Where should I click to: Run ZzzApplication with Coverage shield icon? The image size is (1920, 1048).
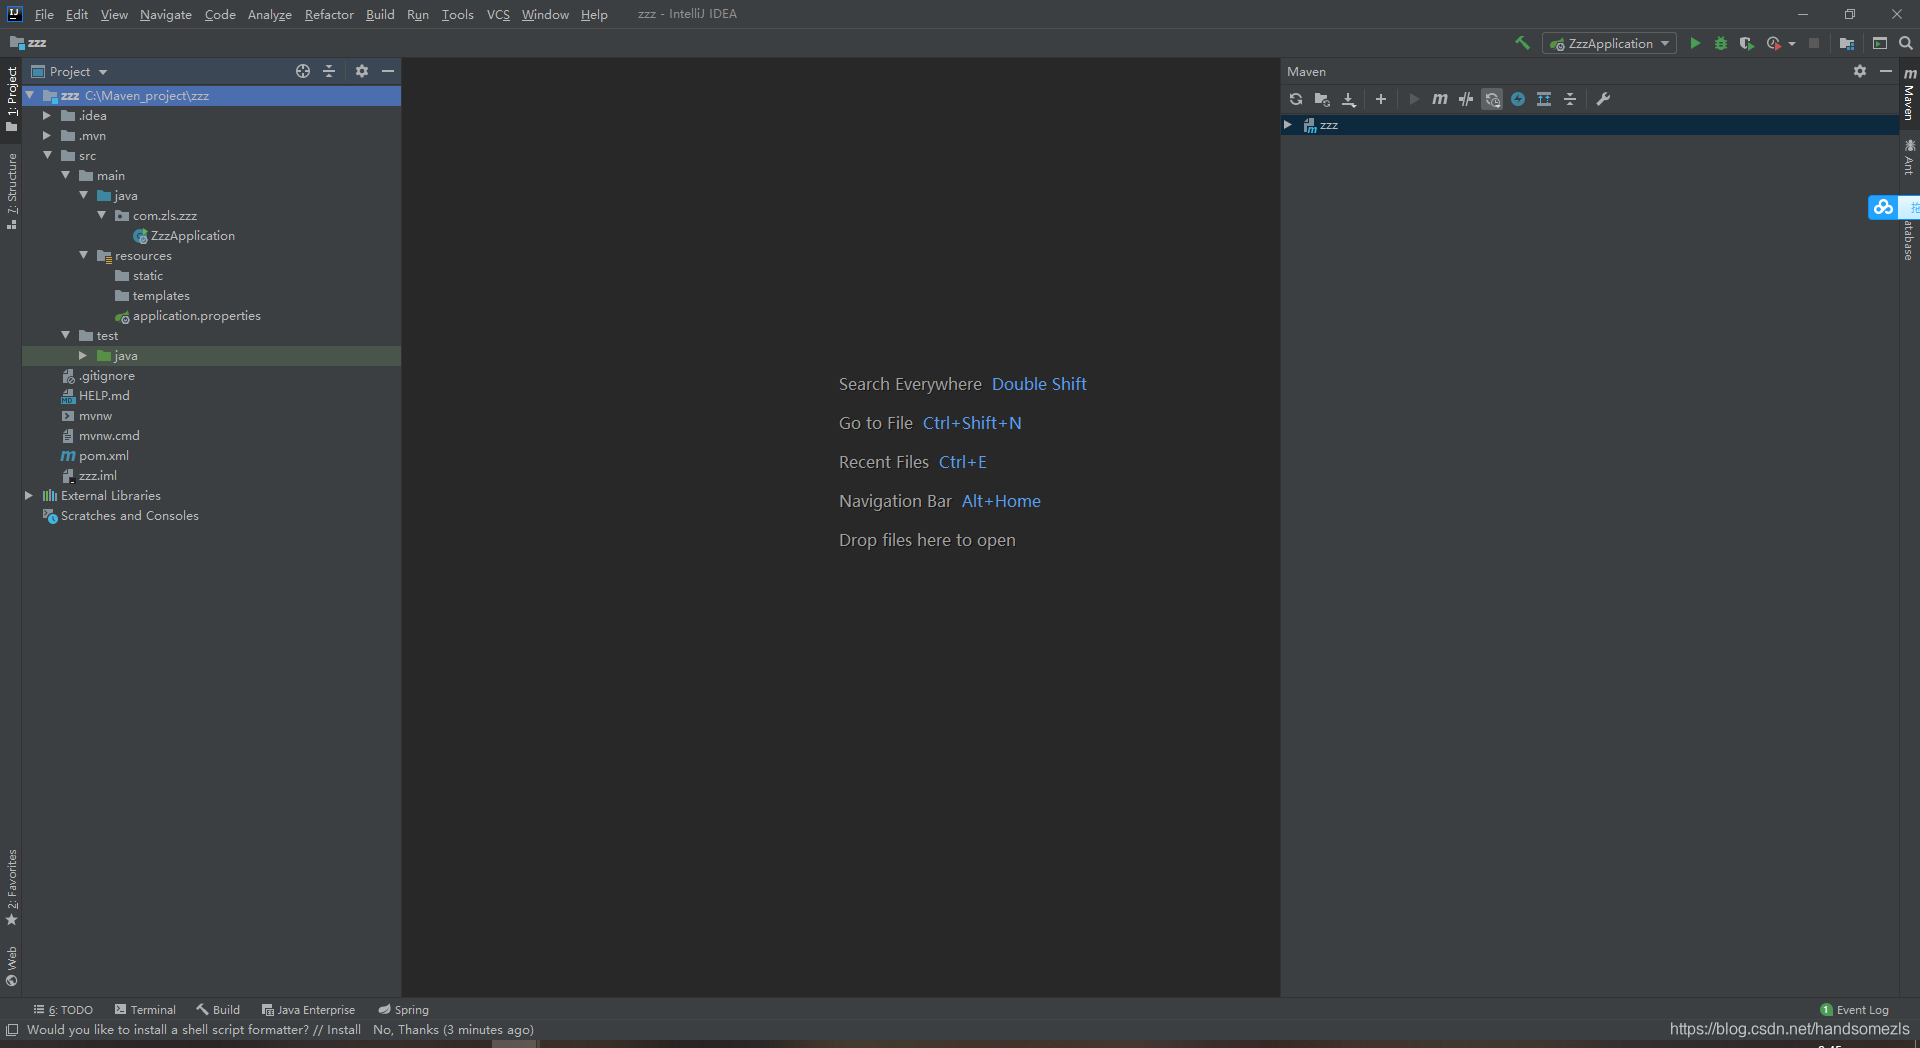[1747, 43]
